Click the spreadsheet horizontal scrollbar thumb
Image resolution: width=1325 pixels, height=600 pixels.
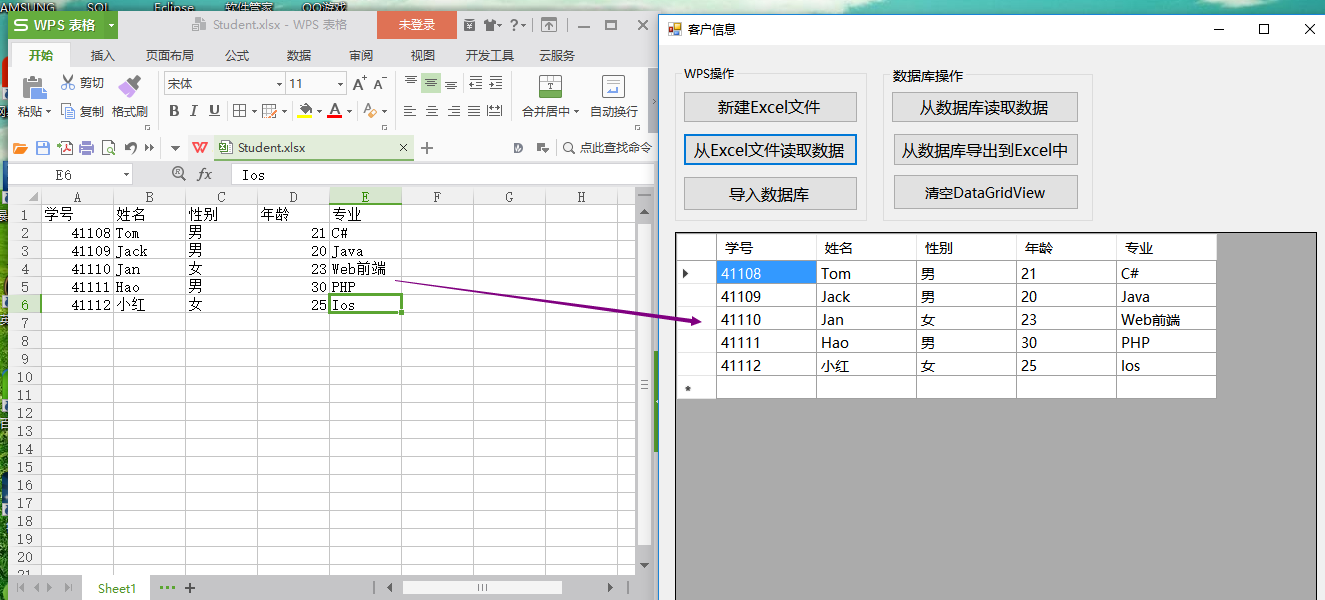pos(482,588)
